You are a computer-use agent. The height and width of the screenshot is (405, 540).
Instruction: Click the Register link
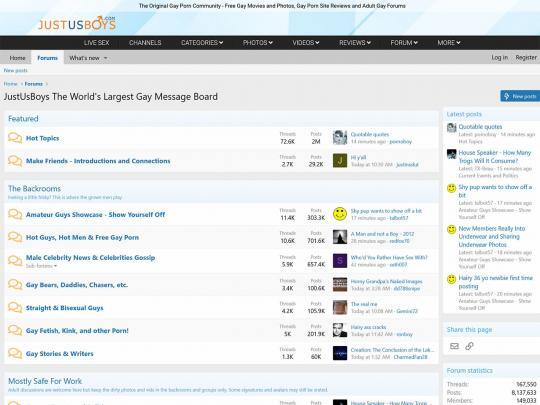pyautogui.click(x=526, y=57)
